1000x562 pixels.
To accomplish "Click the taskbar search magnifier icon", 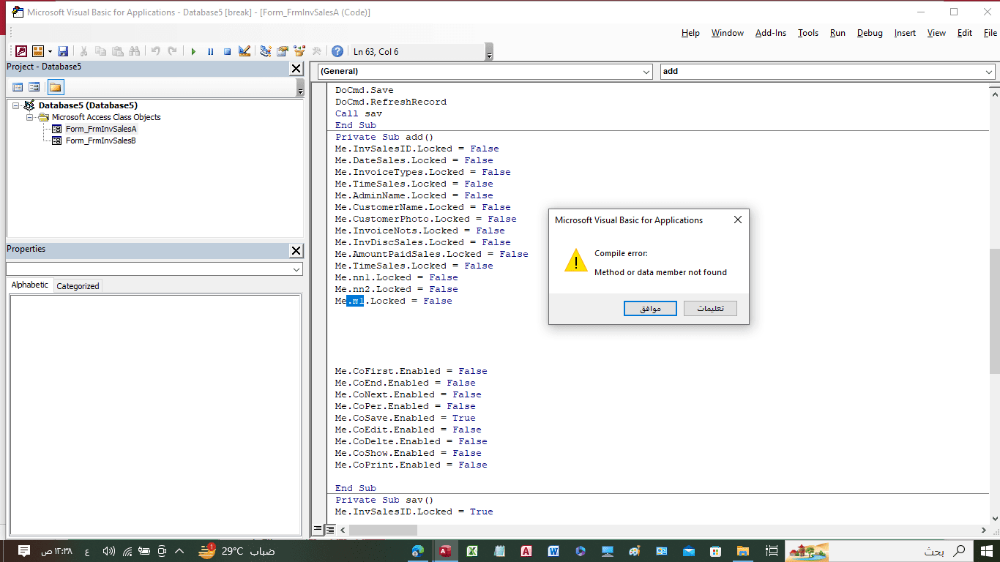I will tap(959, 551).
